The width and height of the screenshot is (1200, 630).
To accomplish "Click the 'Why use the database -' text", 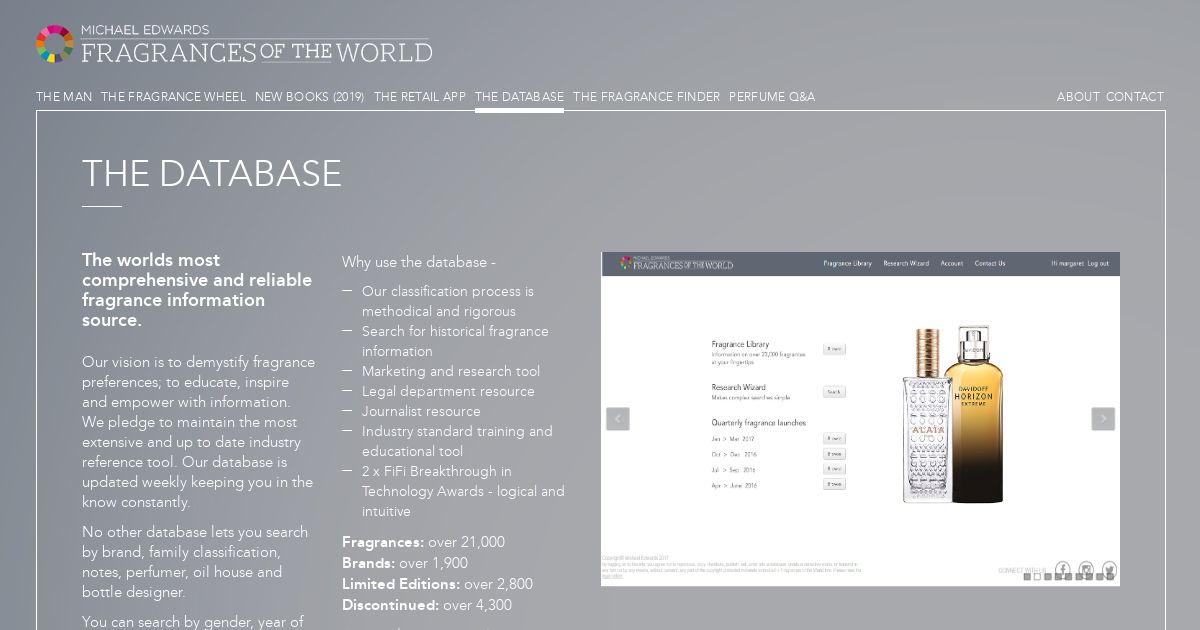I will tap(419, 262).
